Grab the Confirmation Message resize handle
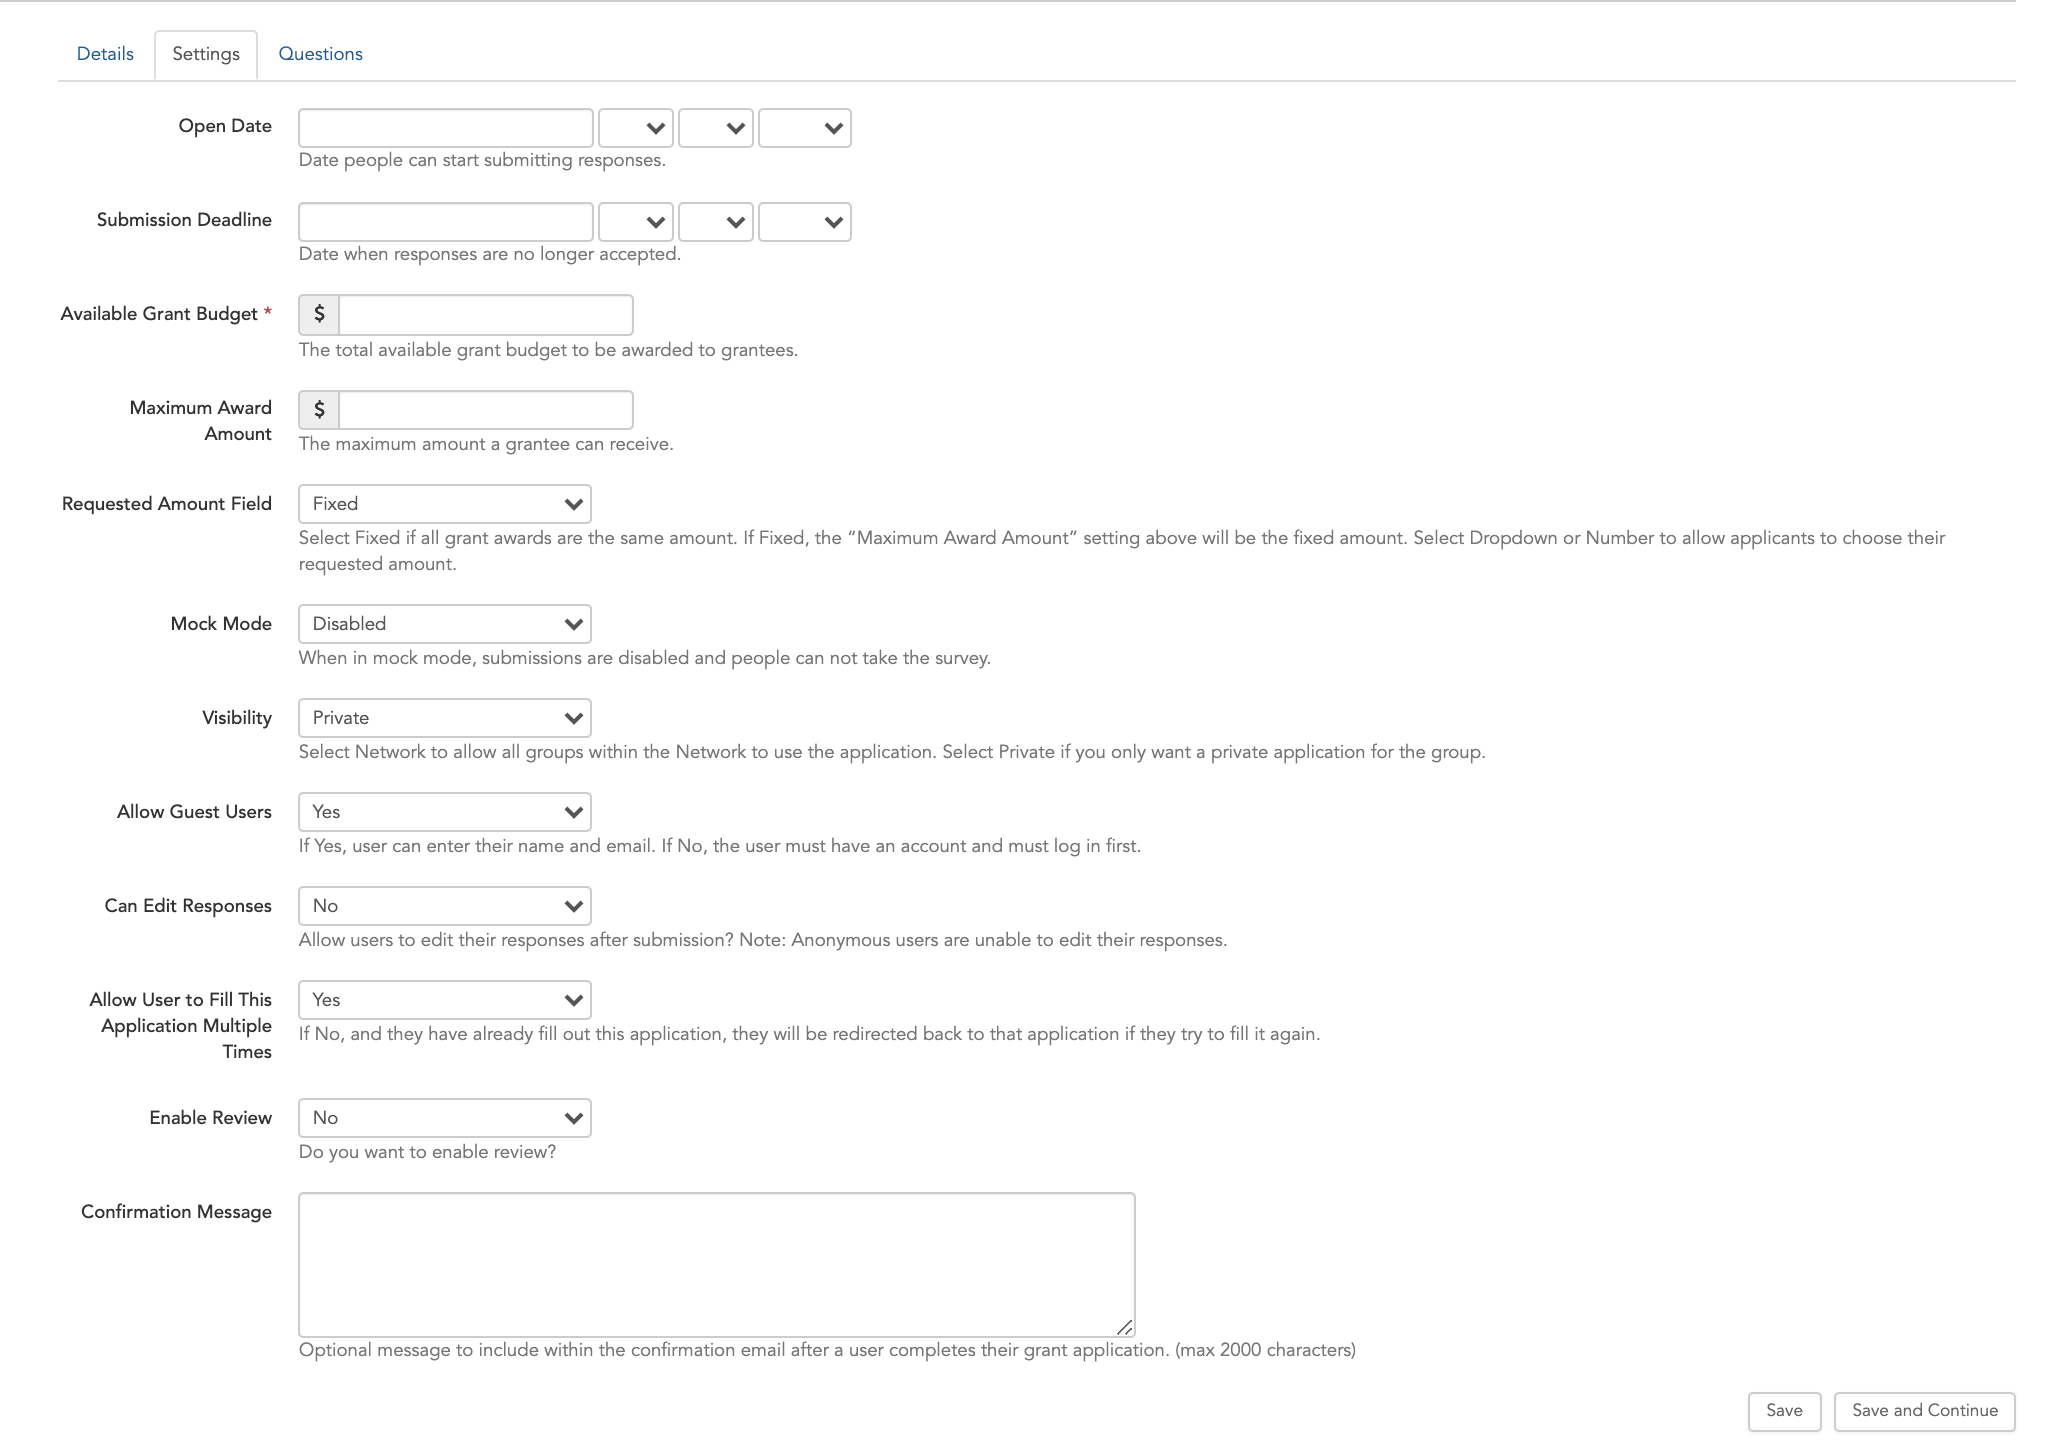The image size is (2060, 1448). [1125, 1327]
